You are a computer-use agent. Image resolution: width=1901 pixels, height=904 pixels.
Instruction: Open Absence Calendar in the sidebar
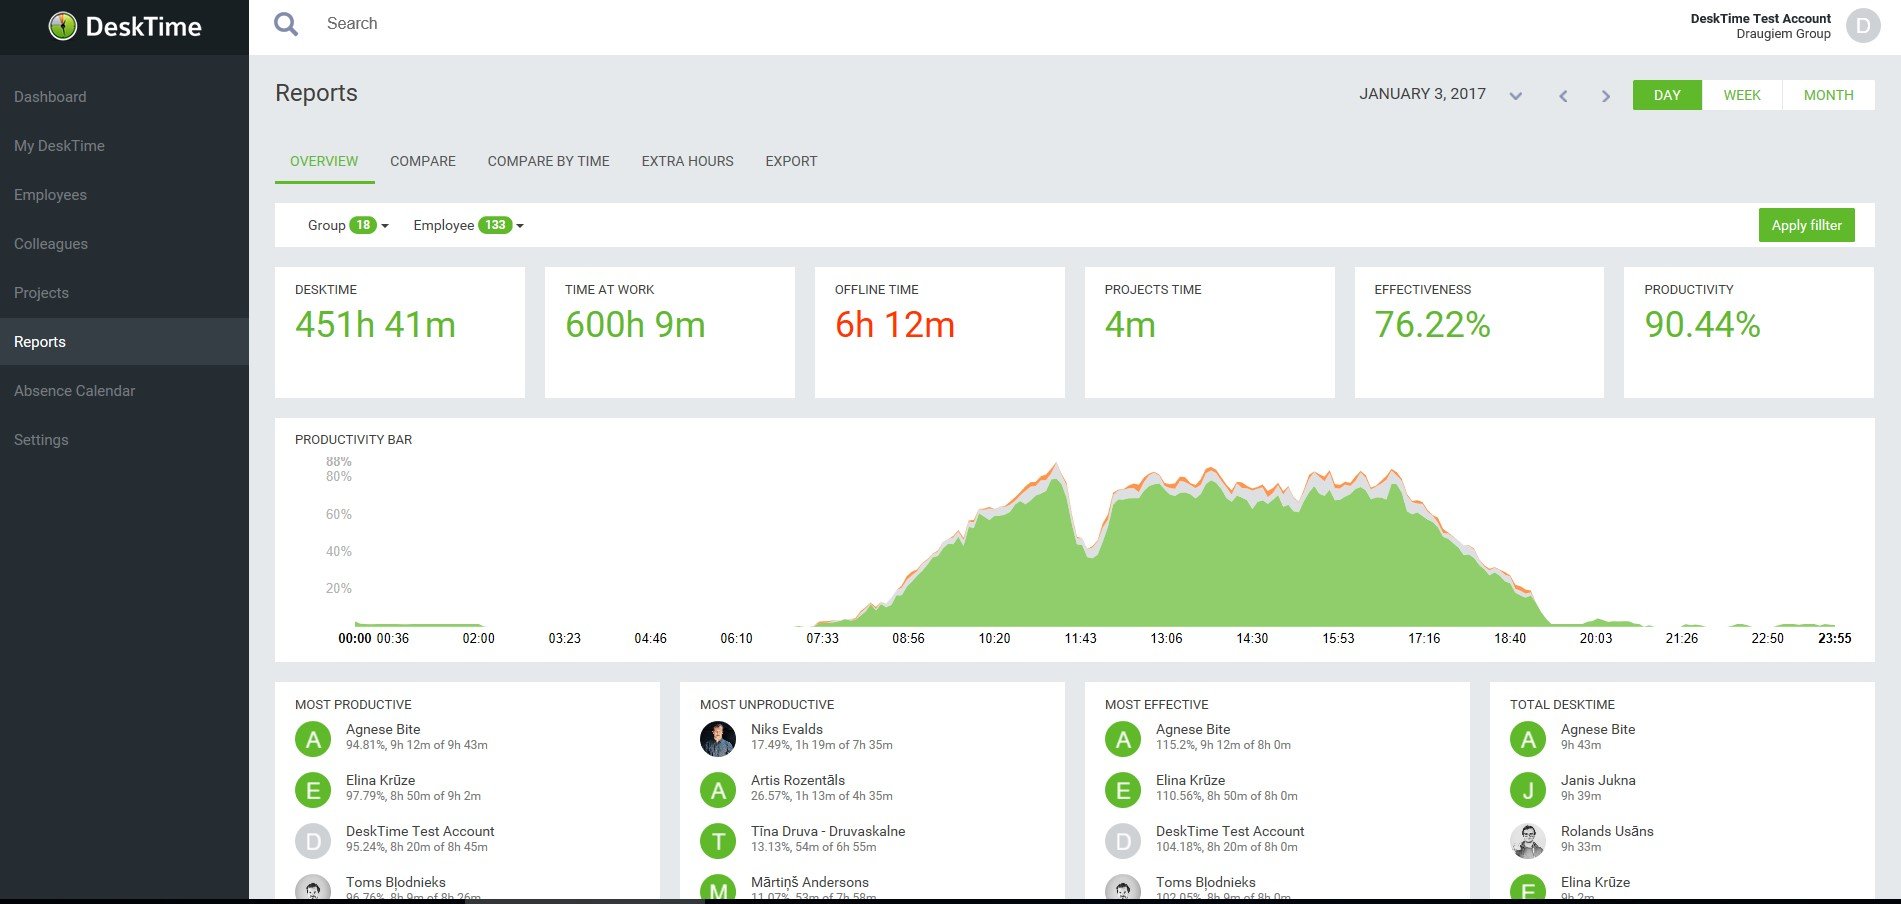(74, 391)
